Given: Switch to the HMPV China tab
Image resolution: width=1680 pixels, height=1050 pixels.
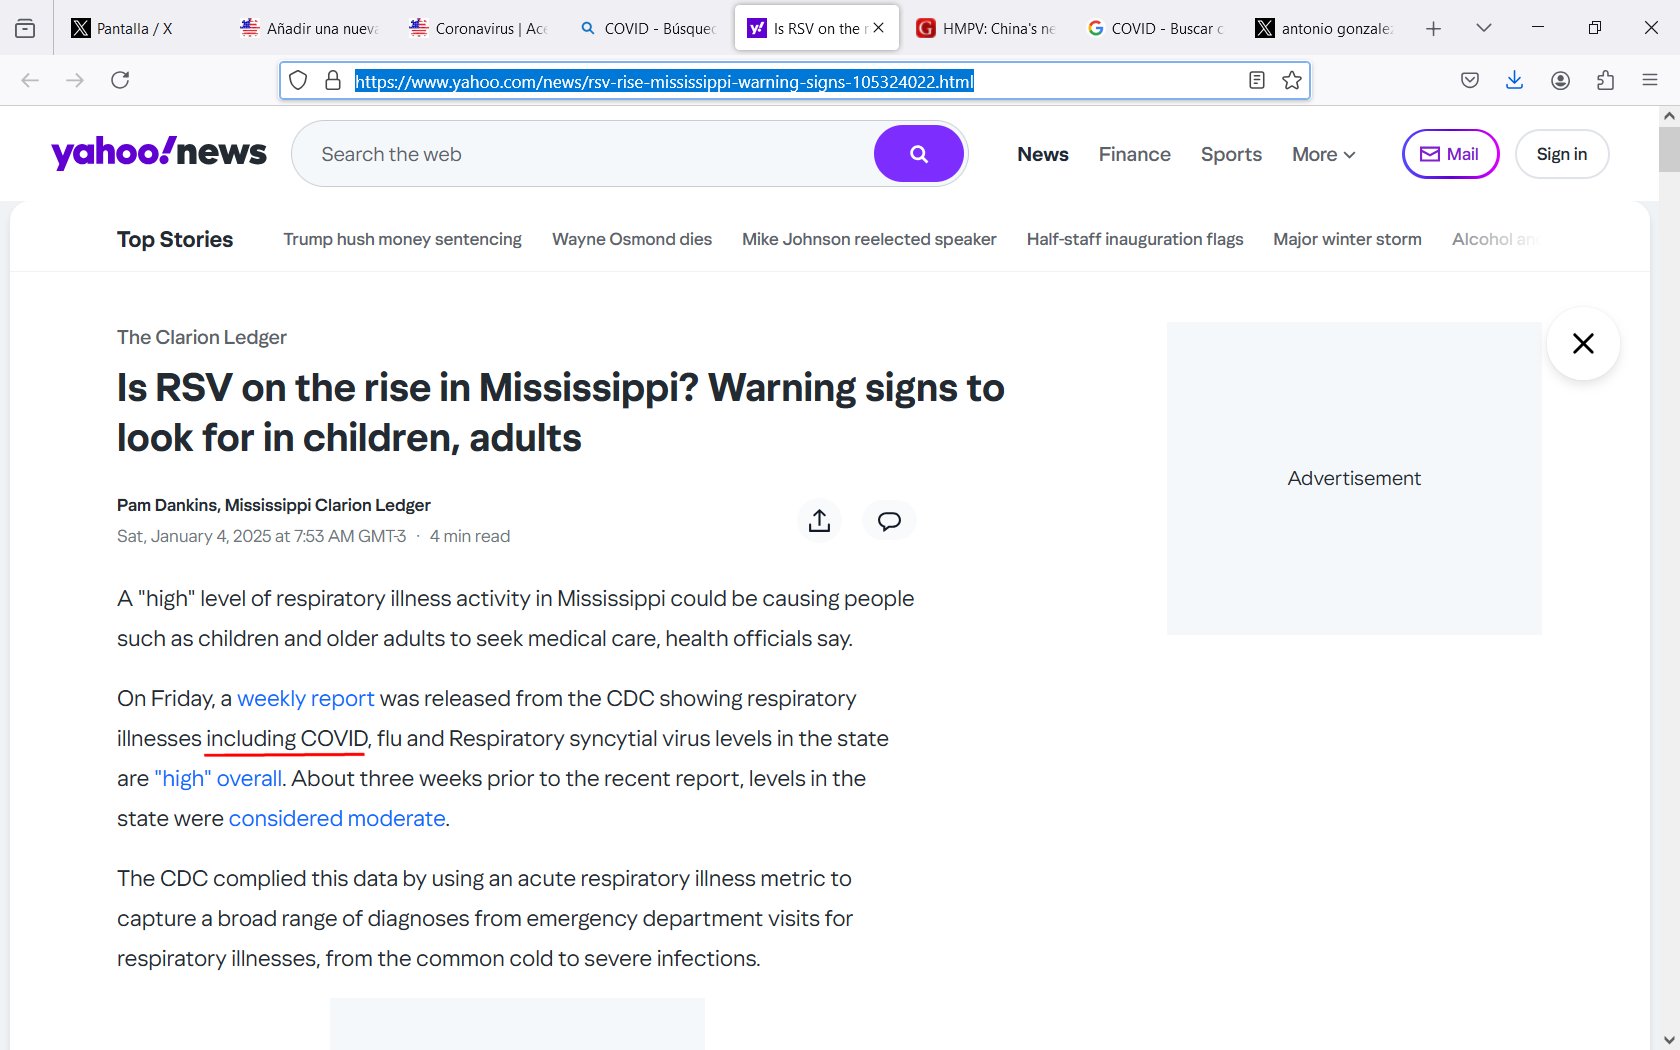Looking at the screenshot, I should [x=988, y=28].
